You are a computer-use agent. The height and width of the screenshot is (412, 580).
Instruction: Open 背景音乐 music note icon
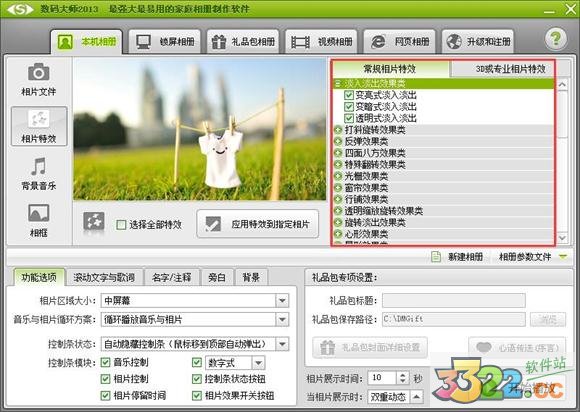[38, 166]
